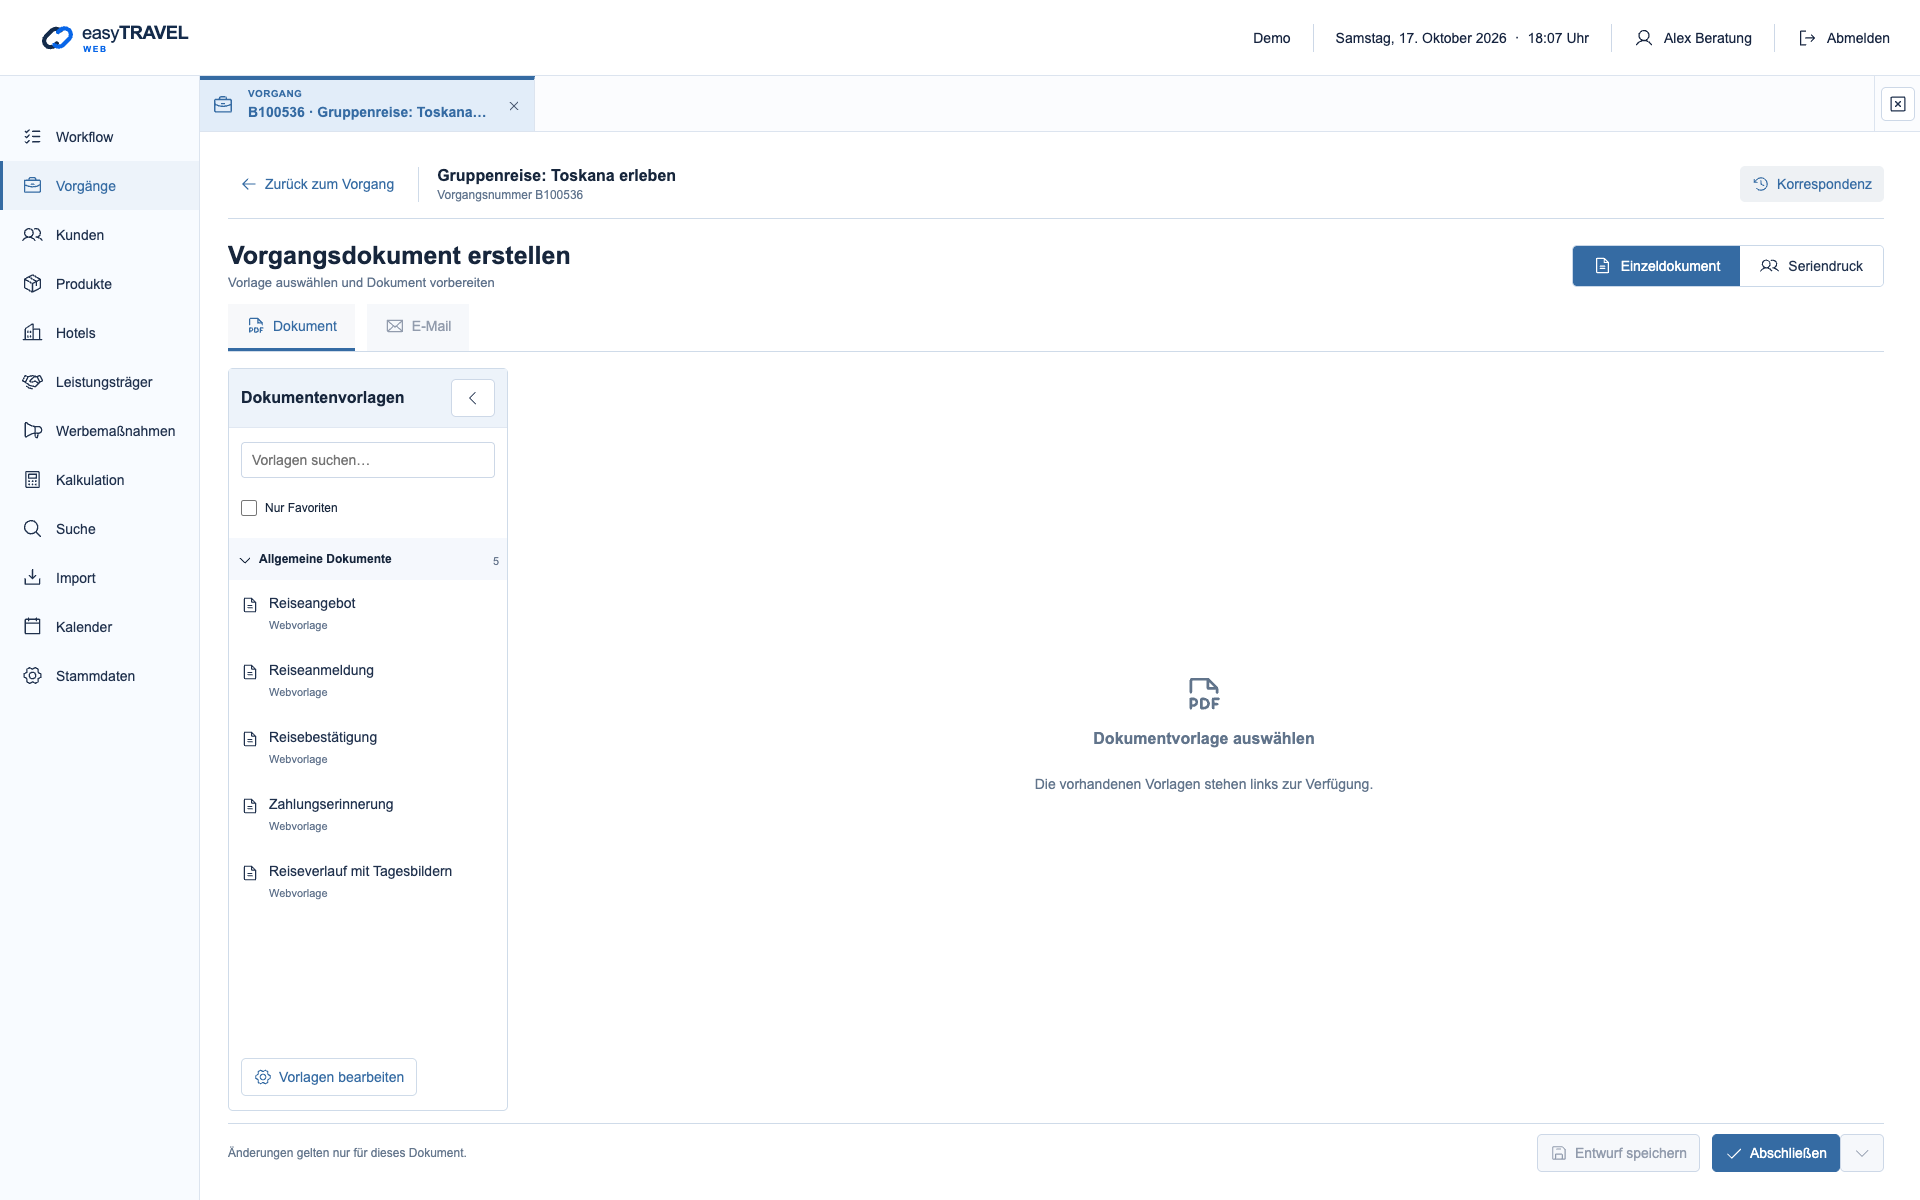The width and height of the screenshot is (1920, 1200).
Task: Open Kunden in the sidebar
Action: point(99,235)
